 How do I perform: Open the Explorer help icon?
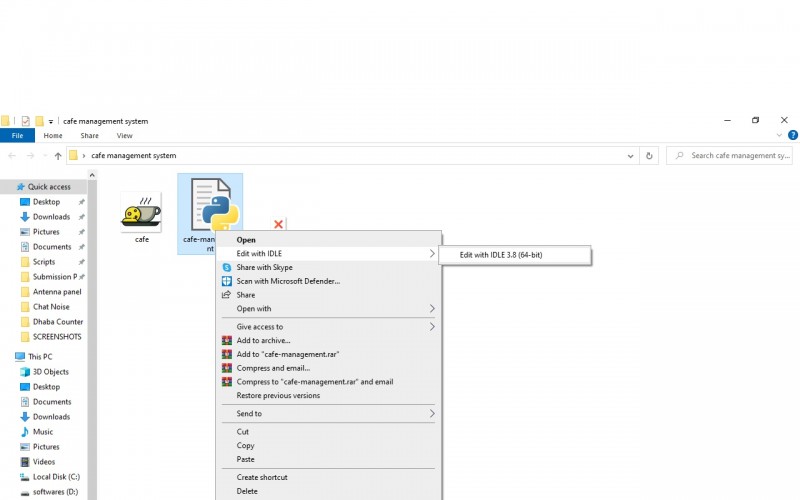(793, 135)
